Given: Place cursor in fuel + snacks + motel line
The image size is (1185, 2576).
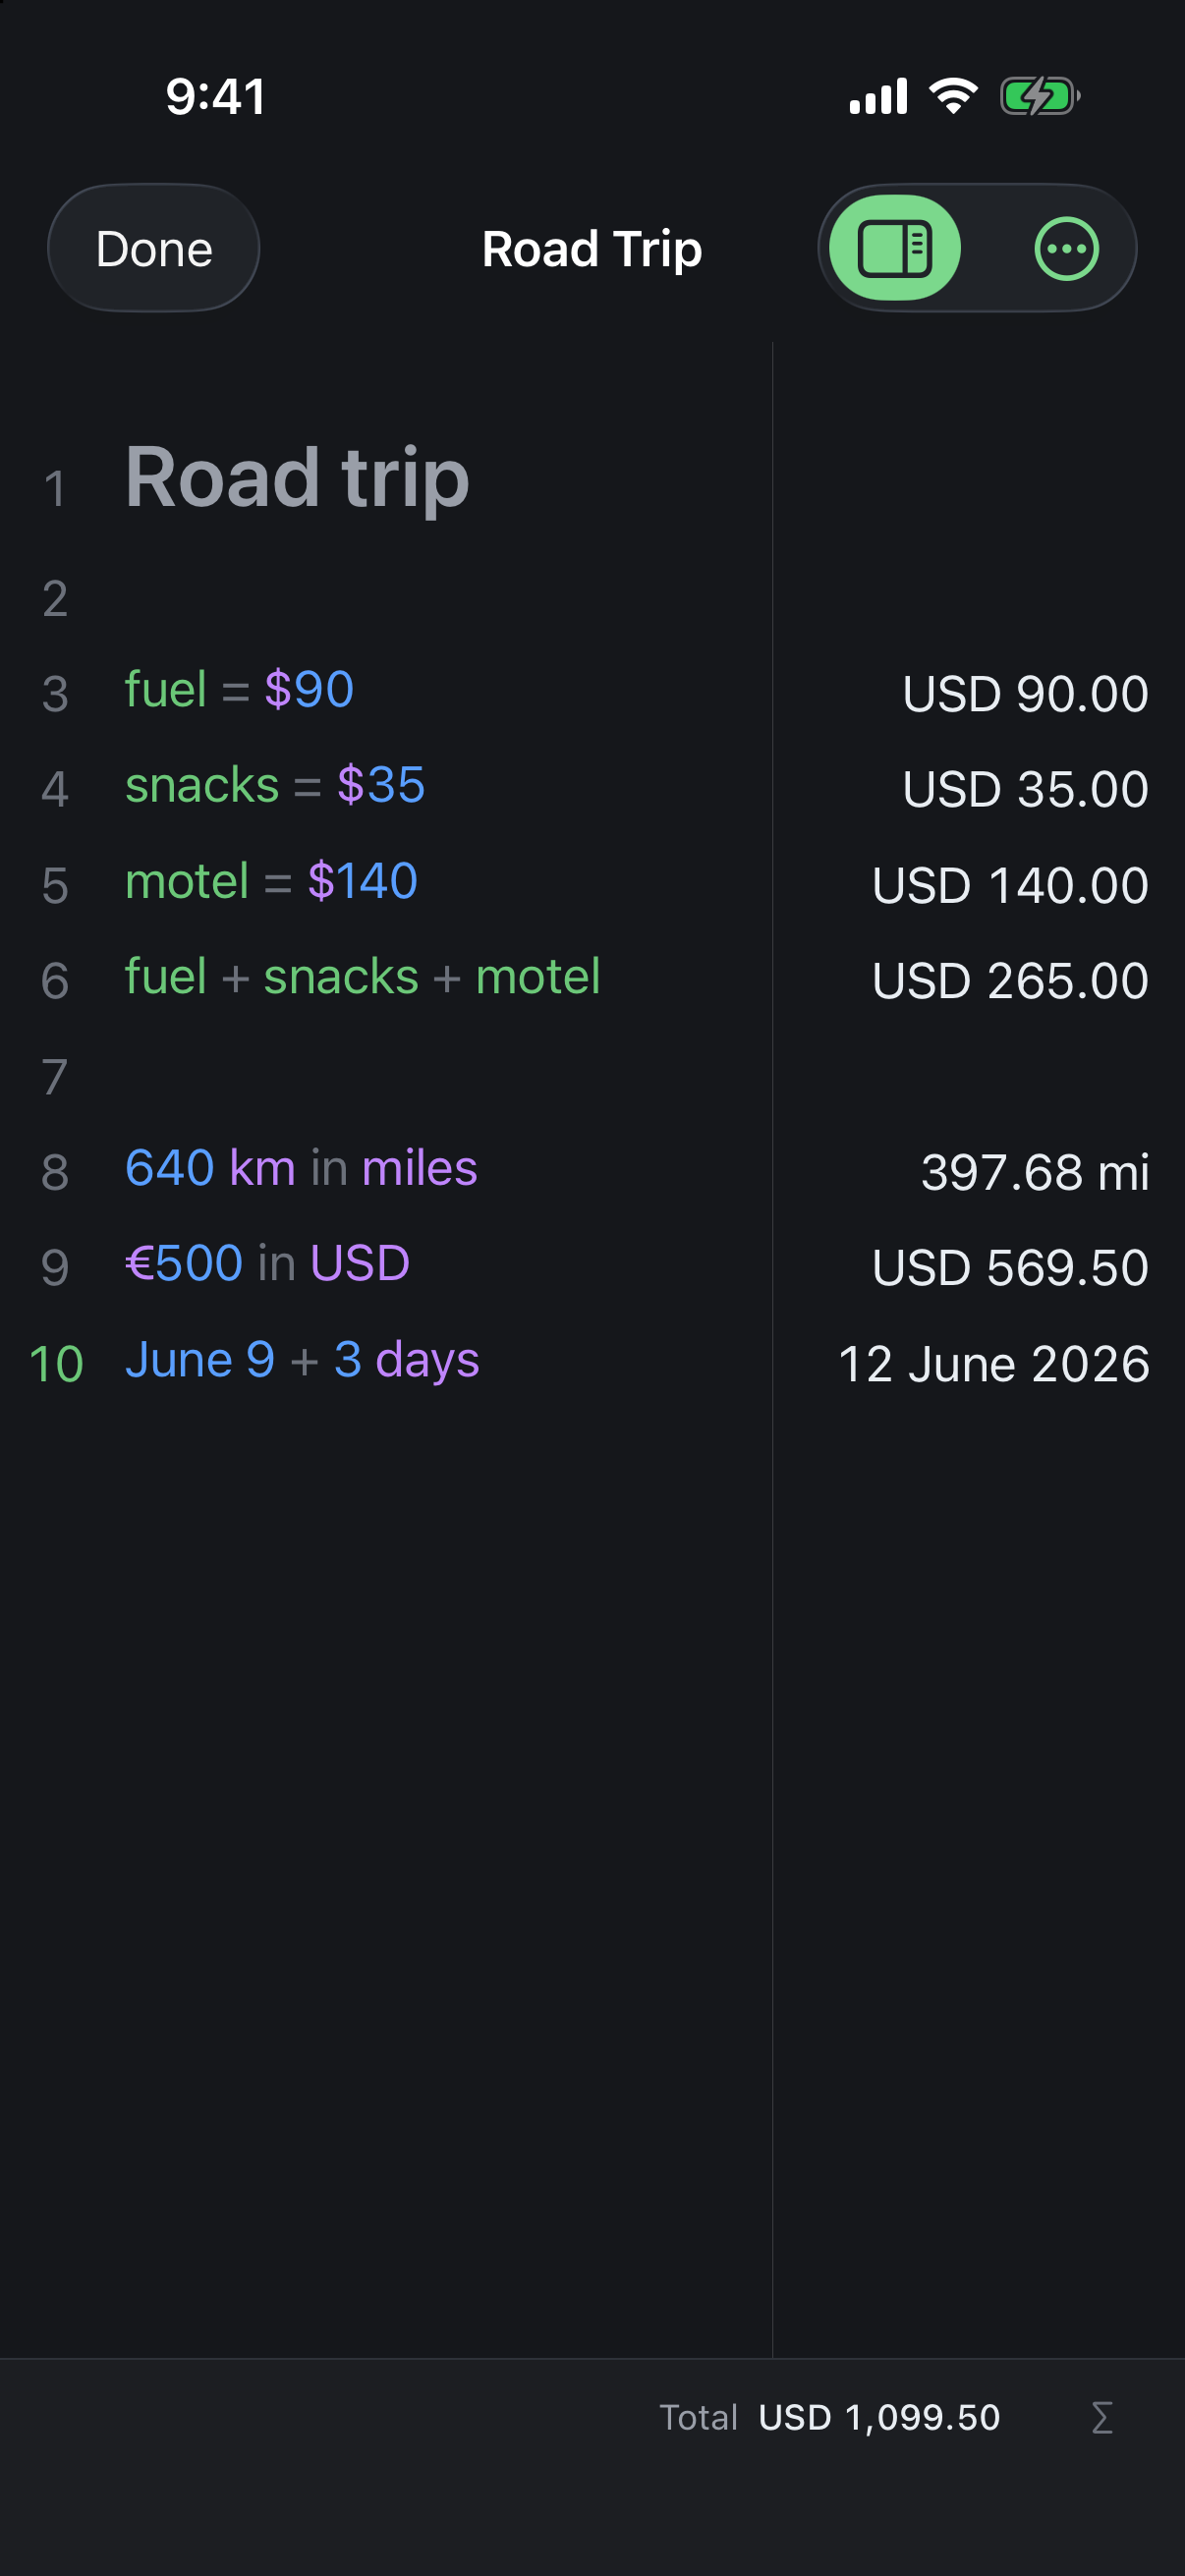Looking at the screenshot, I should pos(362,976).
